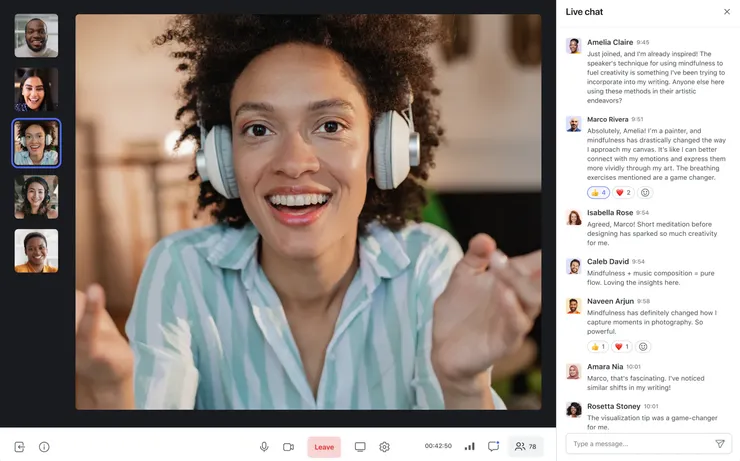The image size is (740, 461).
Task: Click Amara Nia's message about writing shifts
Action: point(645,383)
